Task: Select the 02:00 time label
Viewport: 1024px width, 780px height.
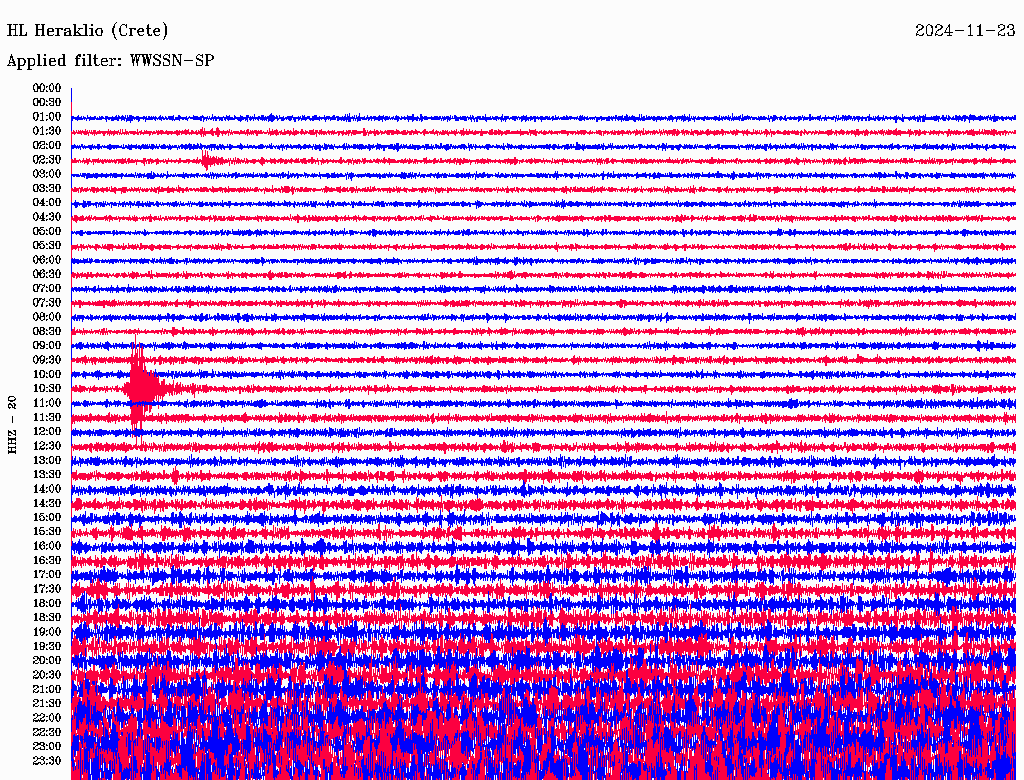Action: point(46,146)
